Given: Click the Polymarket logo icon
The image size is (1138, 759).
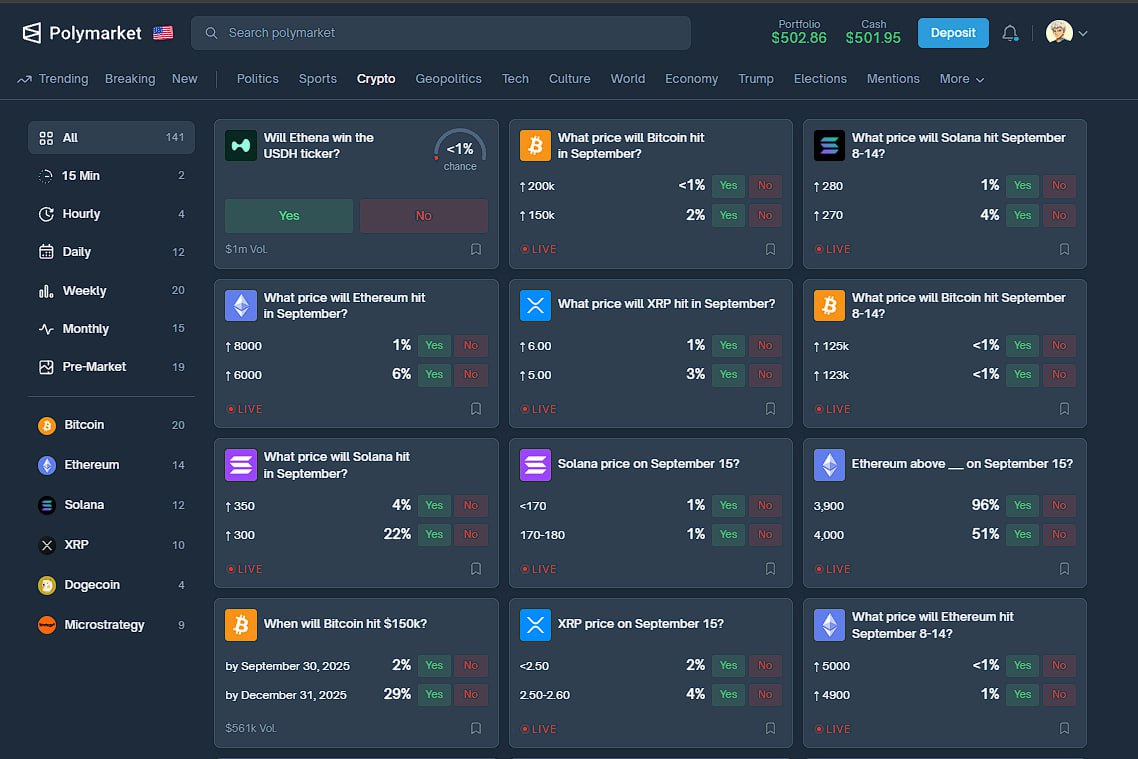Looking at the screenshot, I should pyautogui.click(x=31, y=33).
